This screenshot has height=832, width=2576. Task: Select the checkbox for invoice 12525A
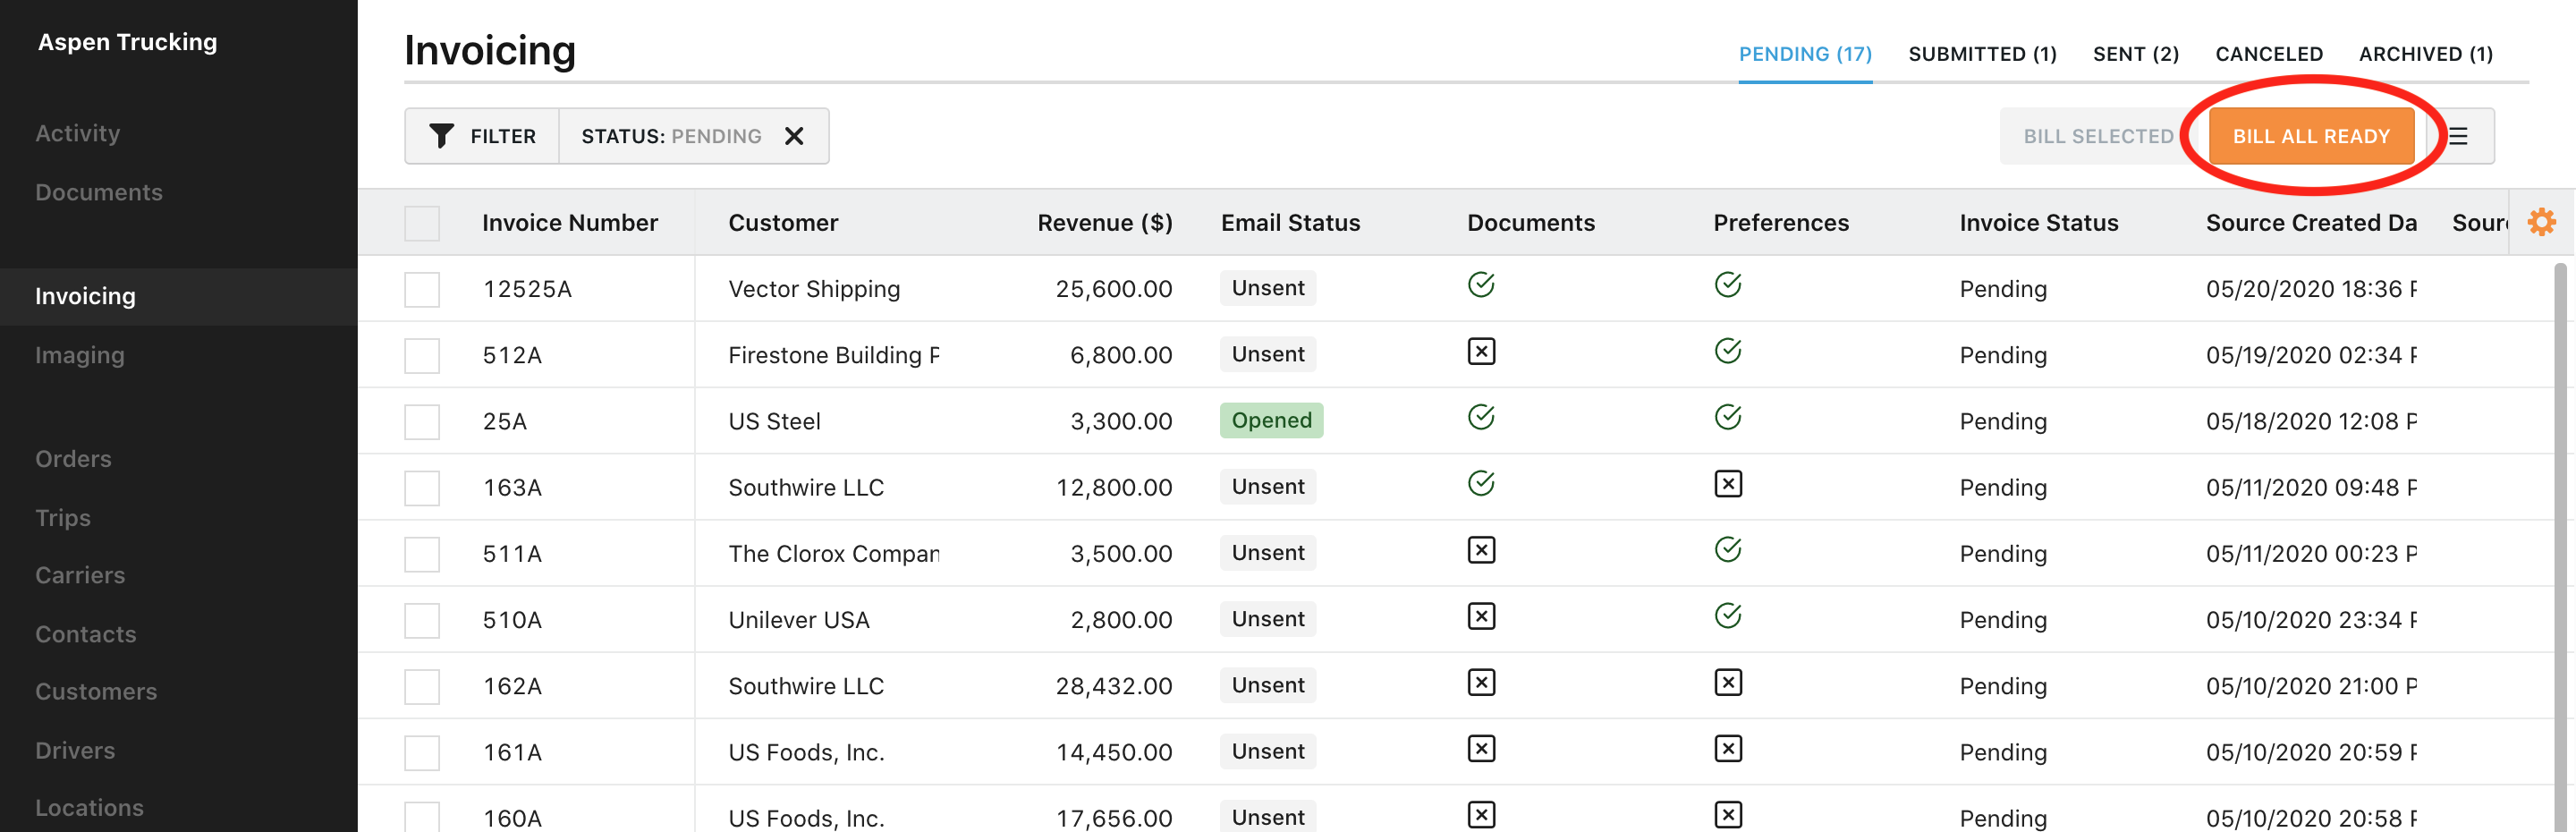pyautogui.click(x=422, y=290)
